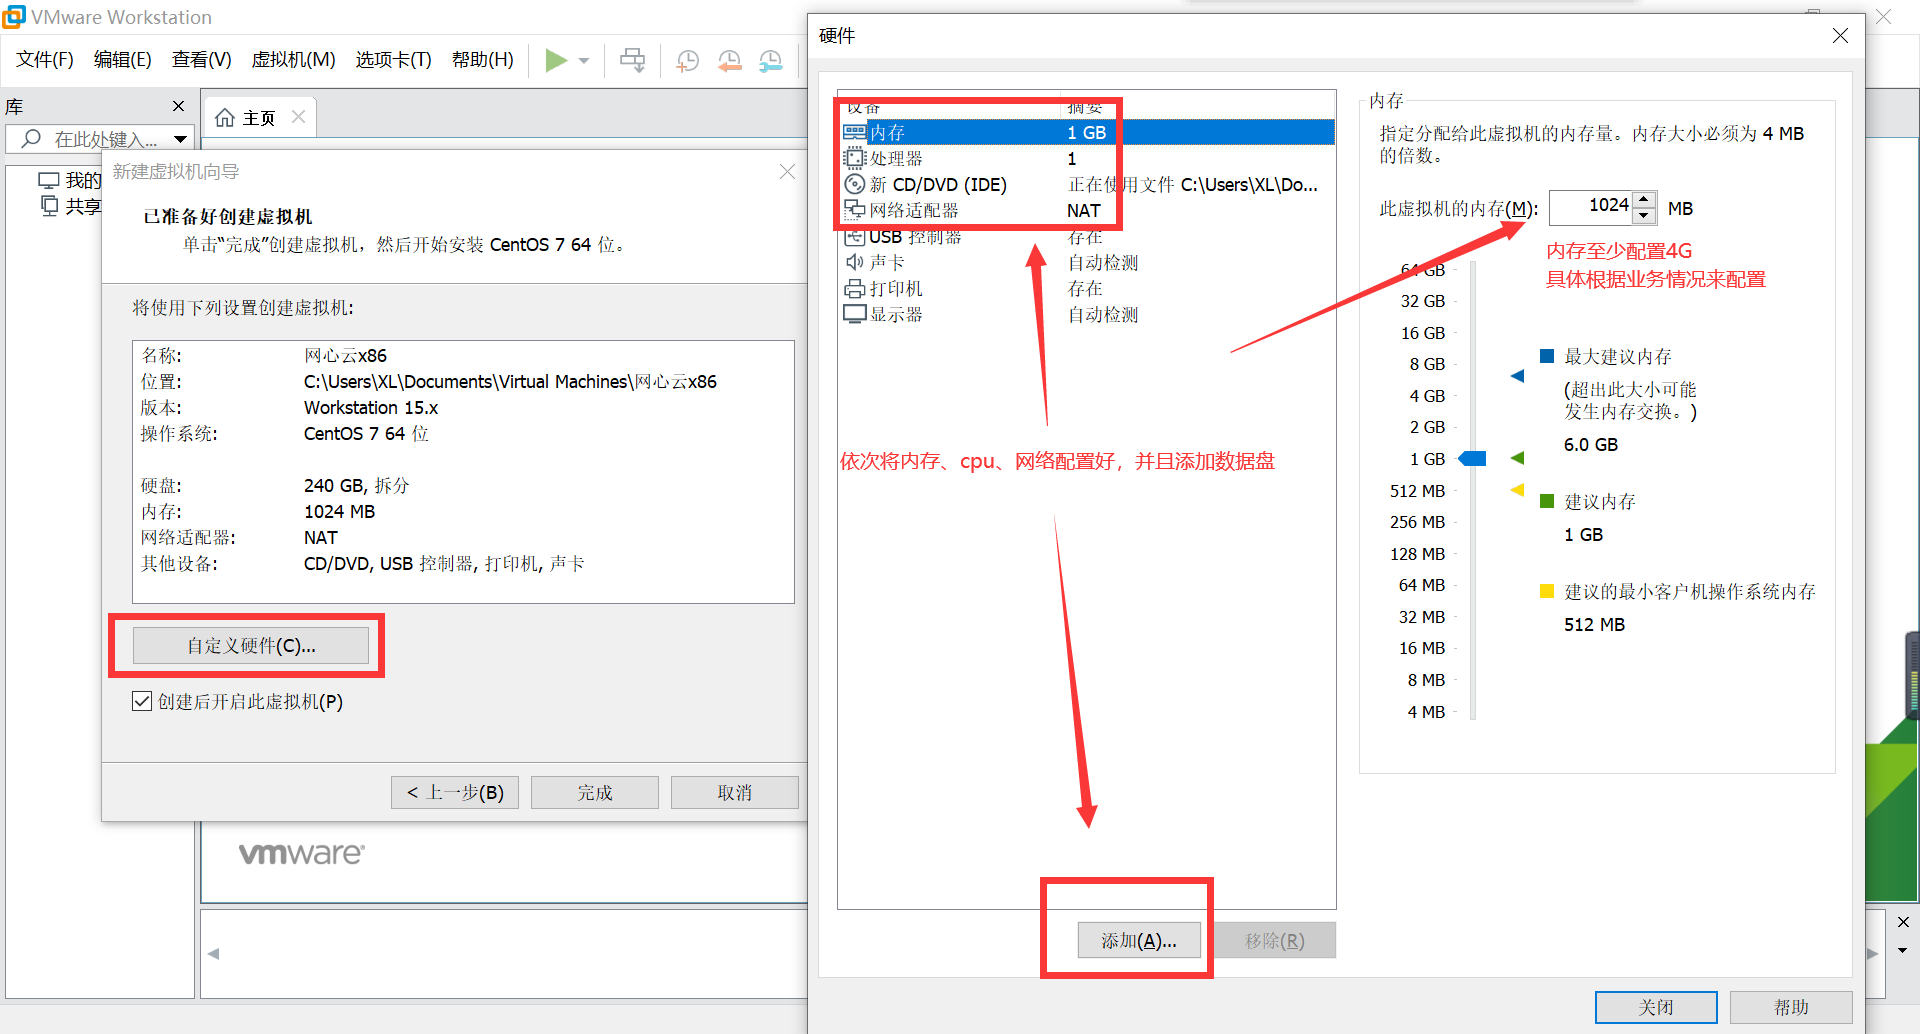Image resolution: width=1920 pixels, height=1034 pixels.
Task: Click the 2 GB label on memory scale
Action: pos(1427,427)
